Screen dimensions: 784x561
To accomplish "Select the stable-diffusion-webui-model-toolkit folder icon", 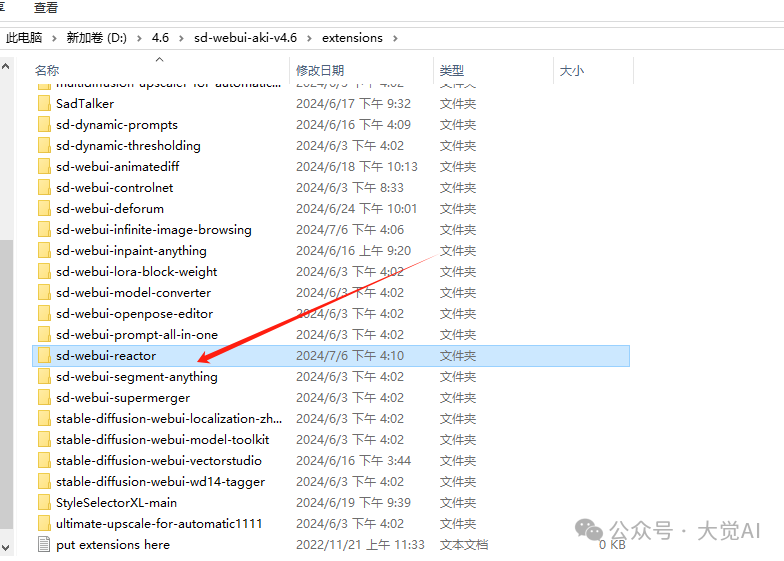I will 44,440.
